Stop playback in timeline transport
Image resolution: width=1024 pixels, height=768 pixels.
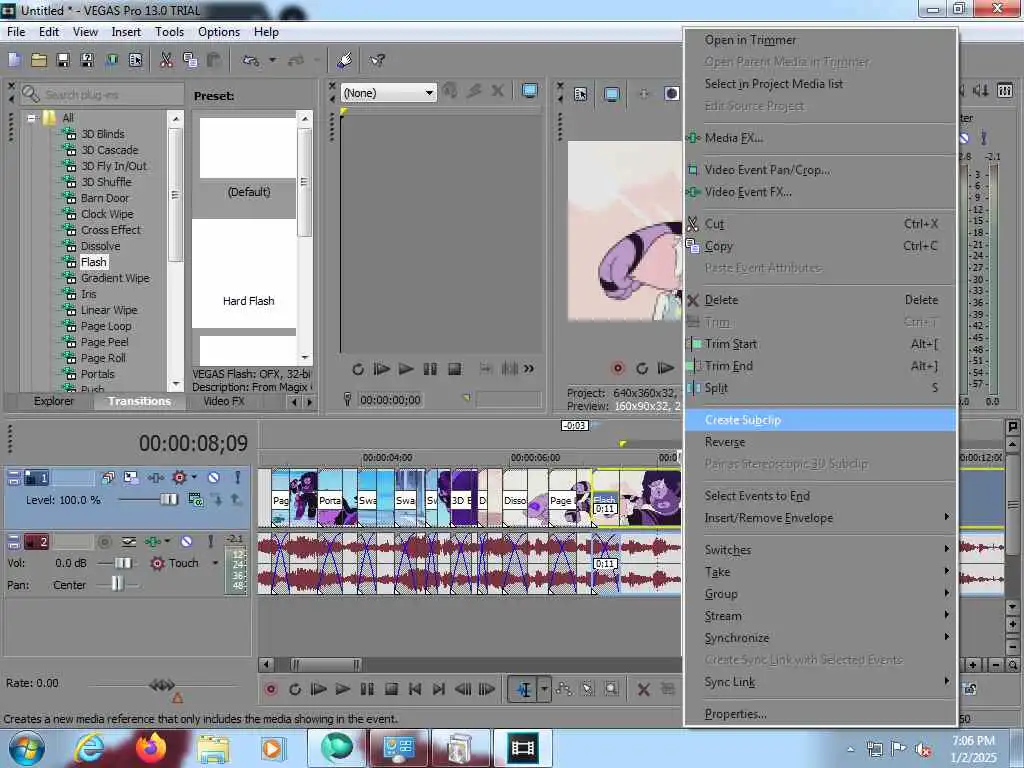coord(391,689)
